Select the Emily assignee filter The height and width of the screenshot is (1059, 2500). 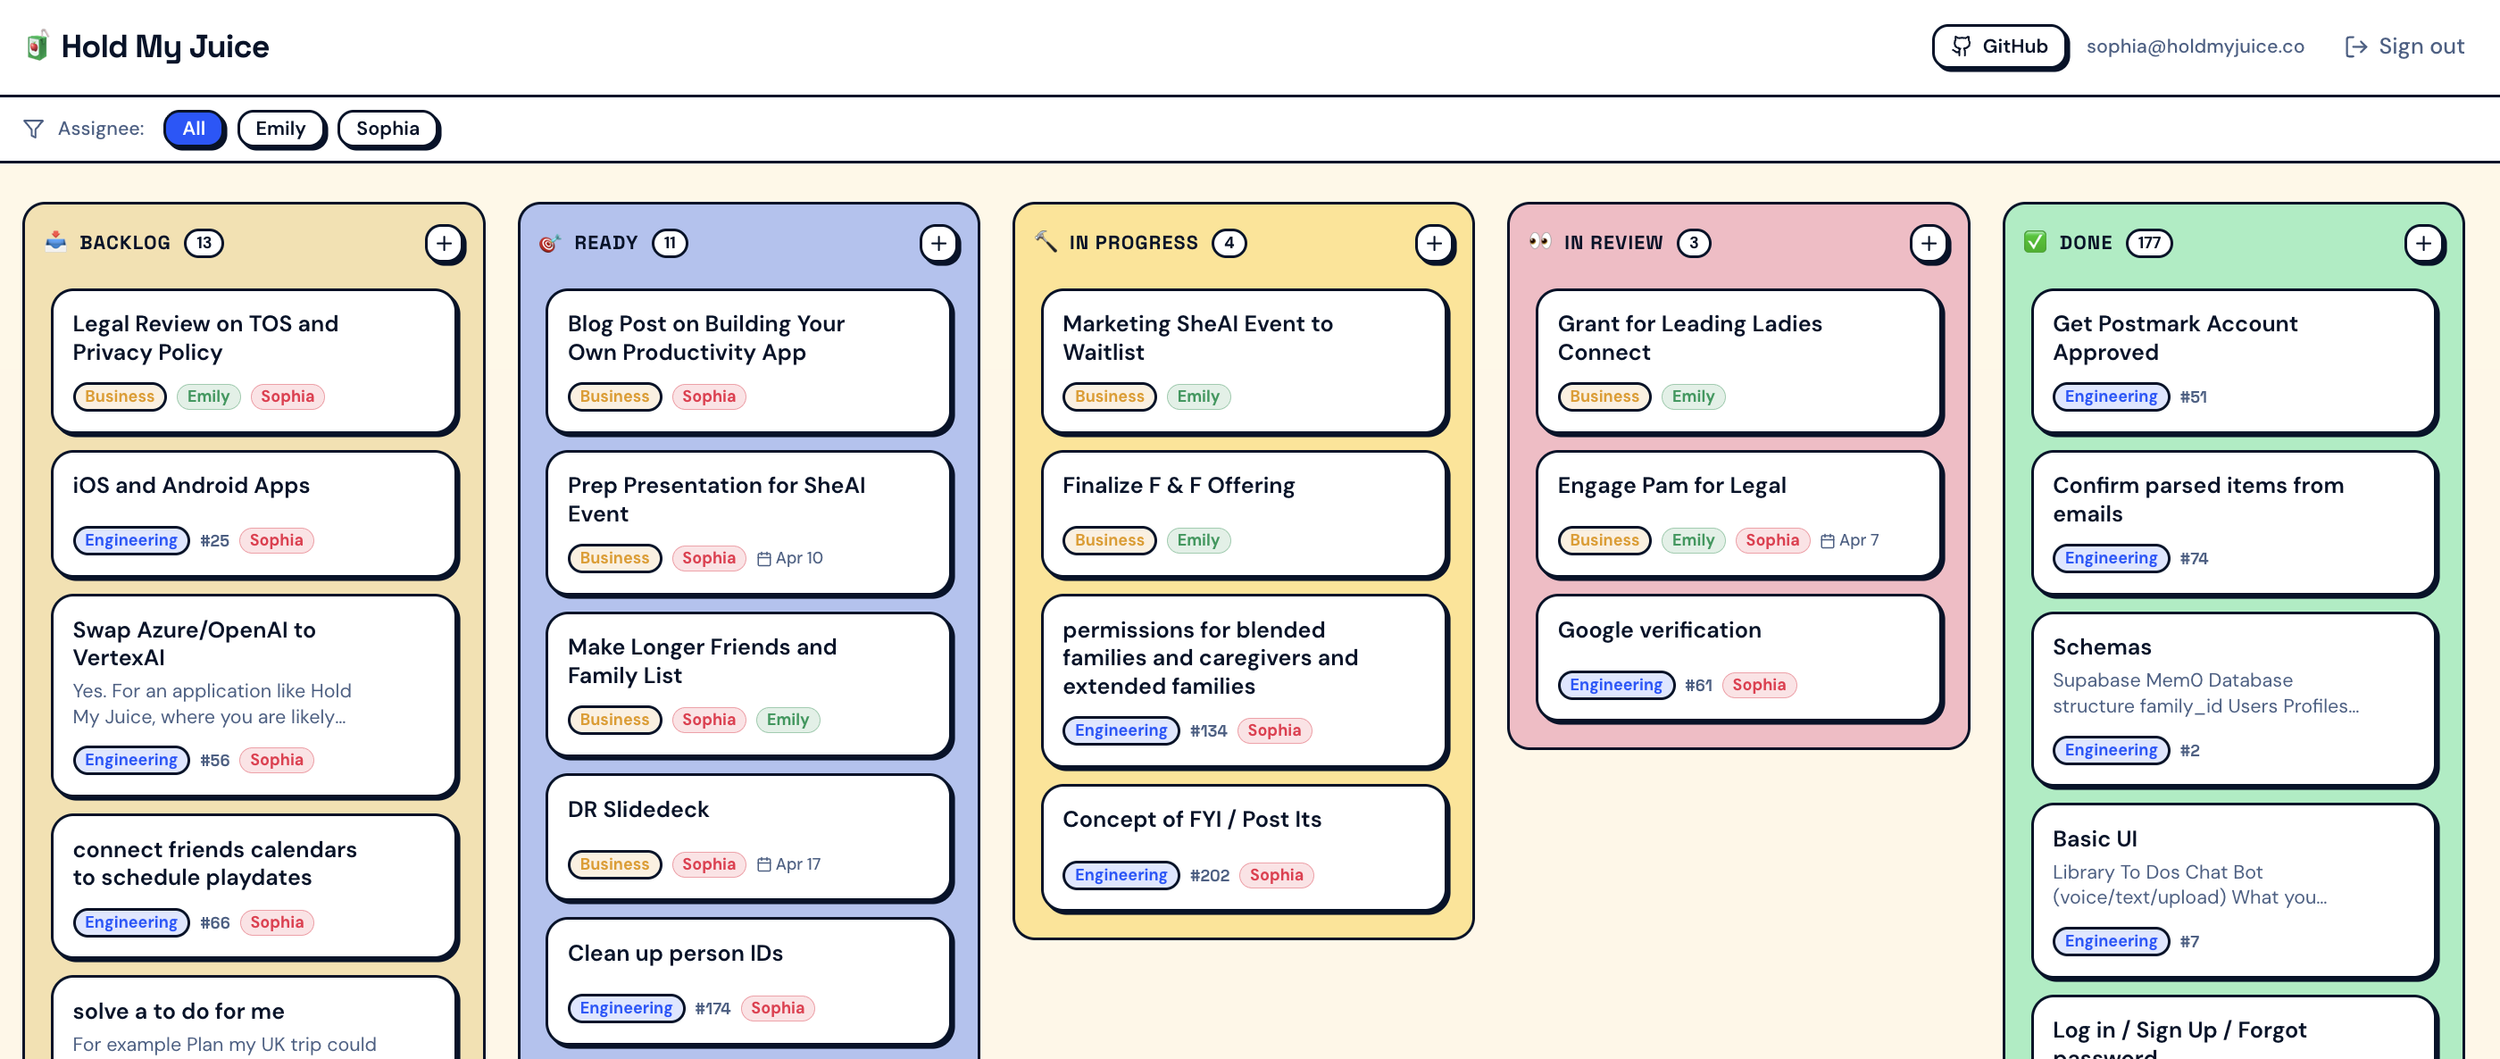(x=281, y=128)
